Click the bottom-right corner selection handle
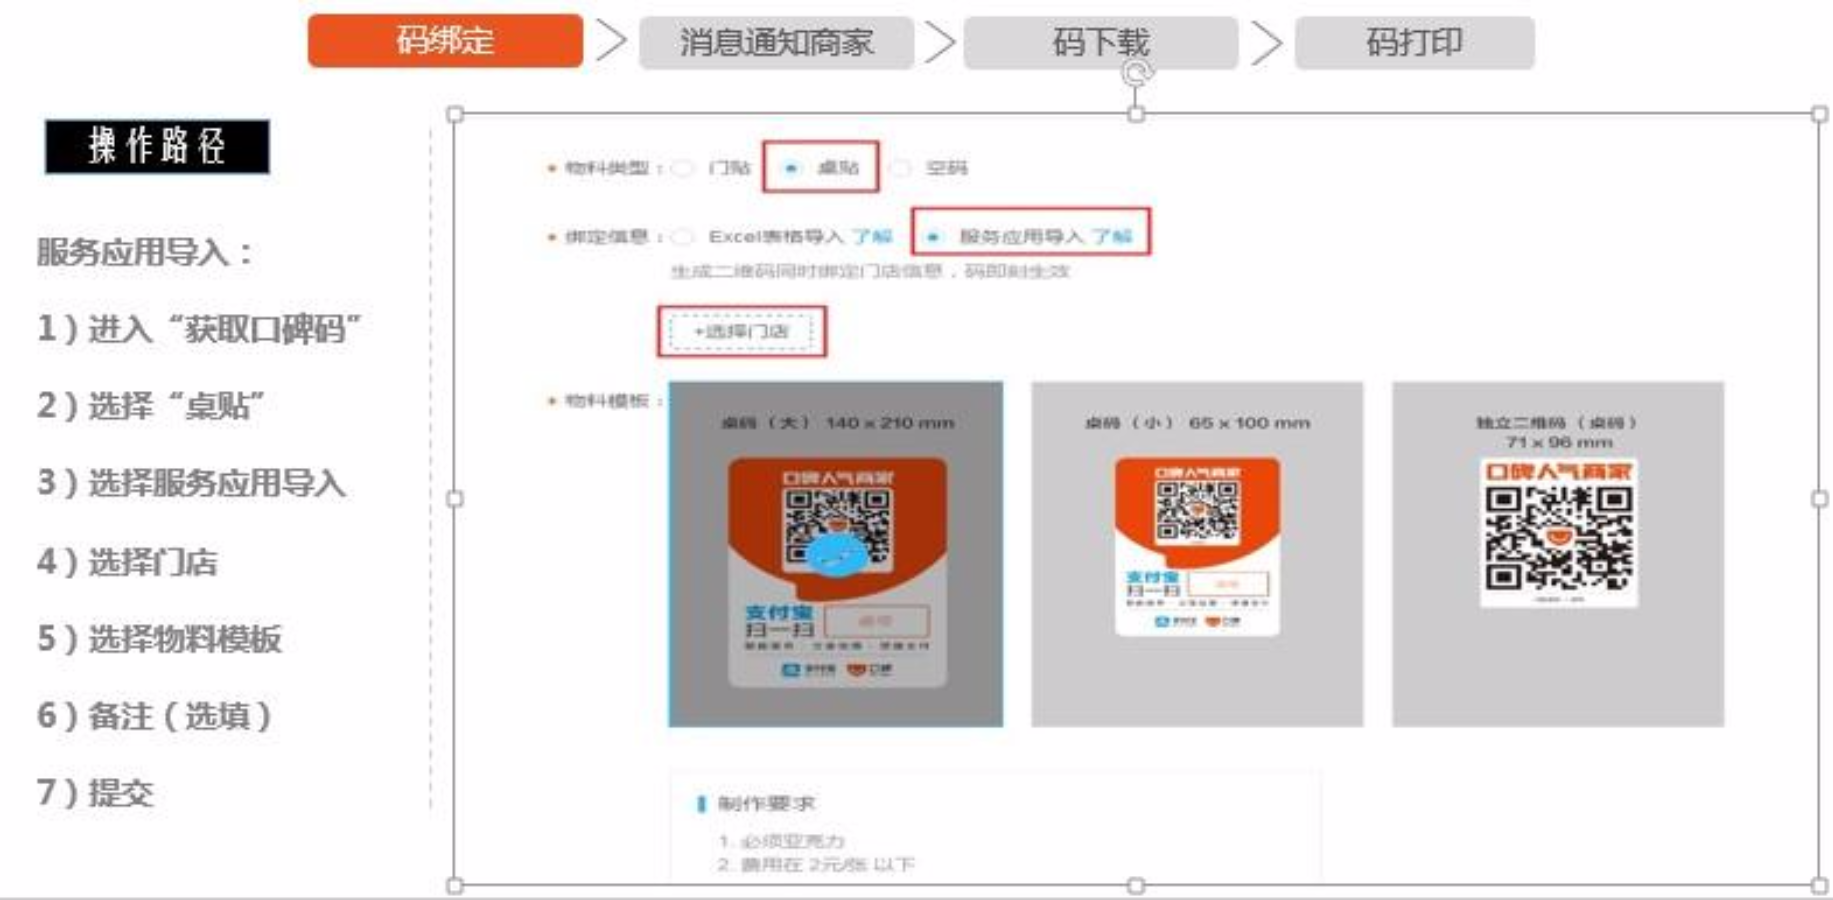1833x900 pixels. (x=1820, y=885)
